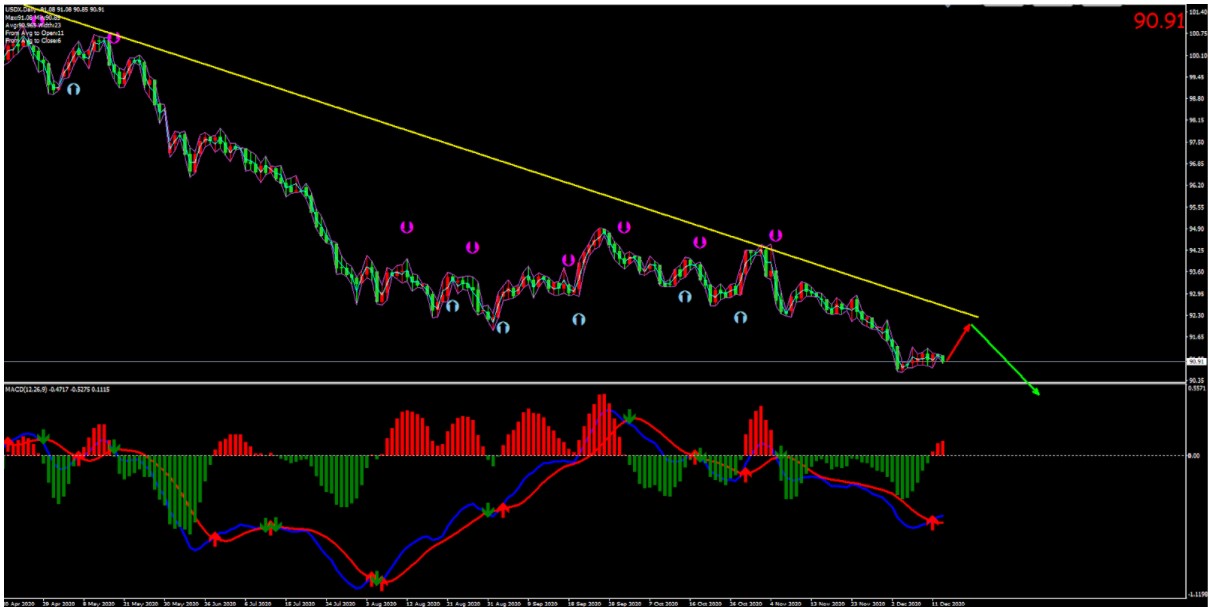The width and height of the screenshot is (1209, 607).
Task: Select the rightmost blue buy arrow marker
Action: 740,317
